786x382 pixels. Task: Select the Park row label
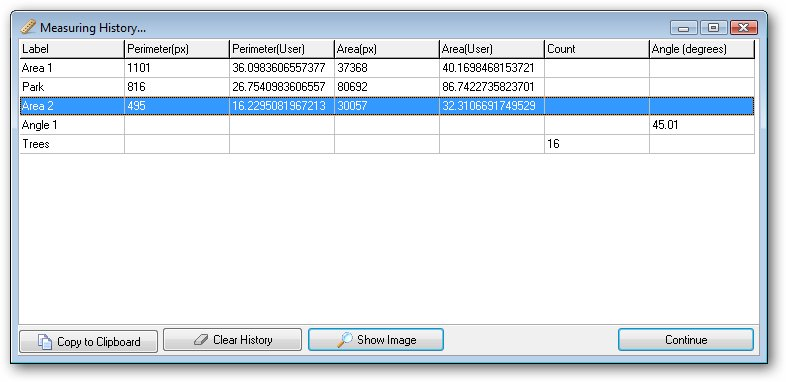pos(33,87)
